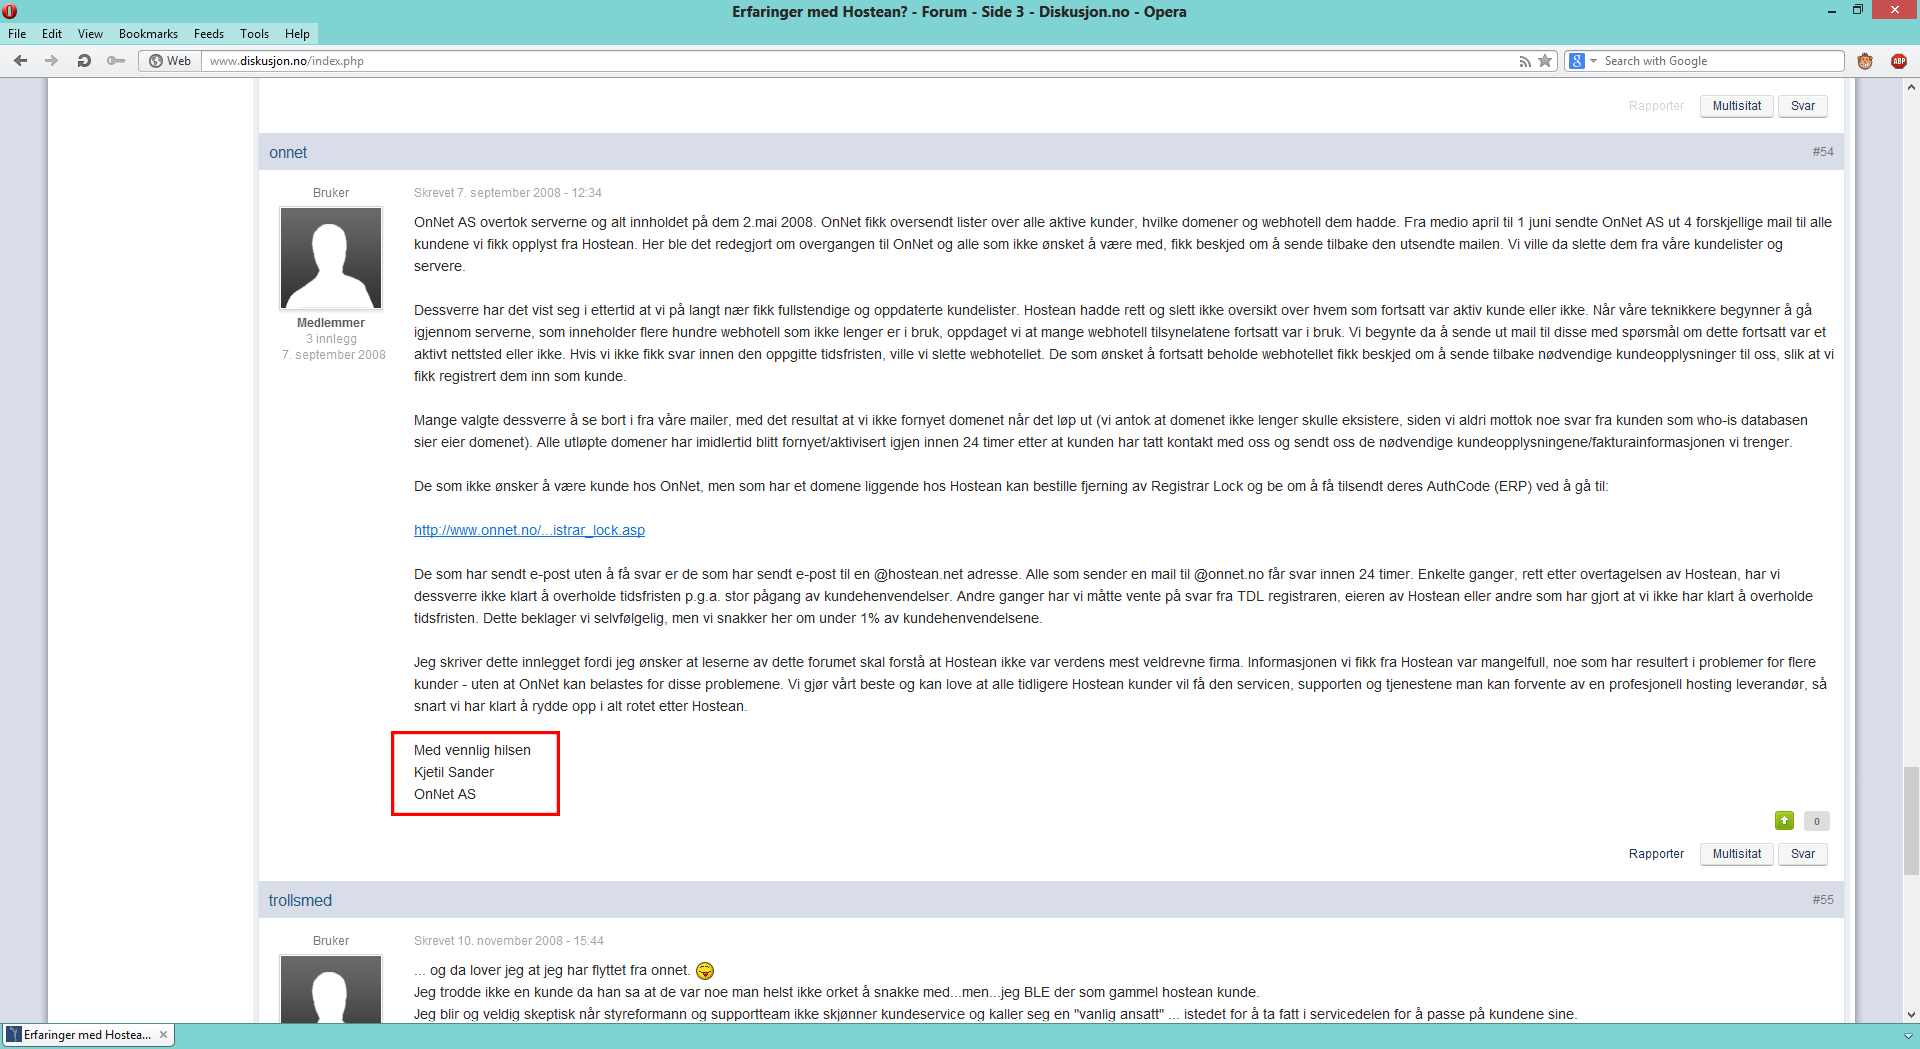Open post permalink #55
1920x1049 pixels.
[1822, 900]
